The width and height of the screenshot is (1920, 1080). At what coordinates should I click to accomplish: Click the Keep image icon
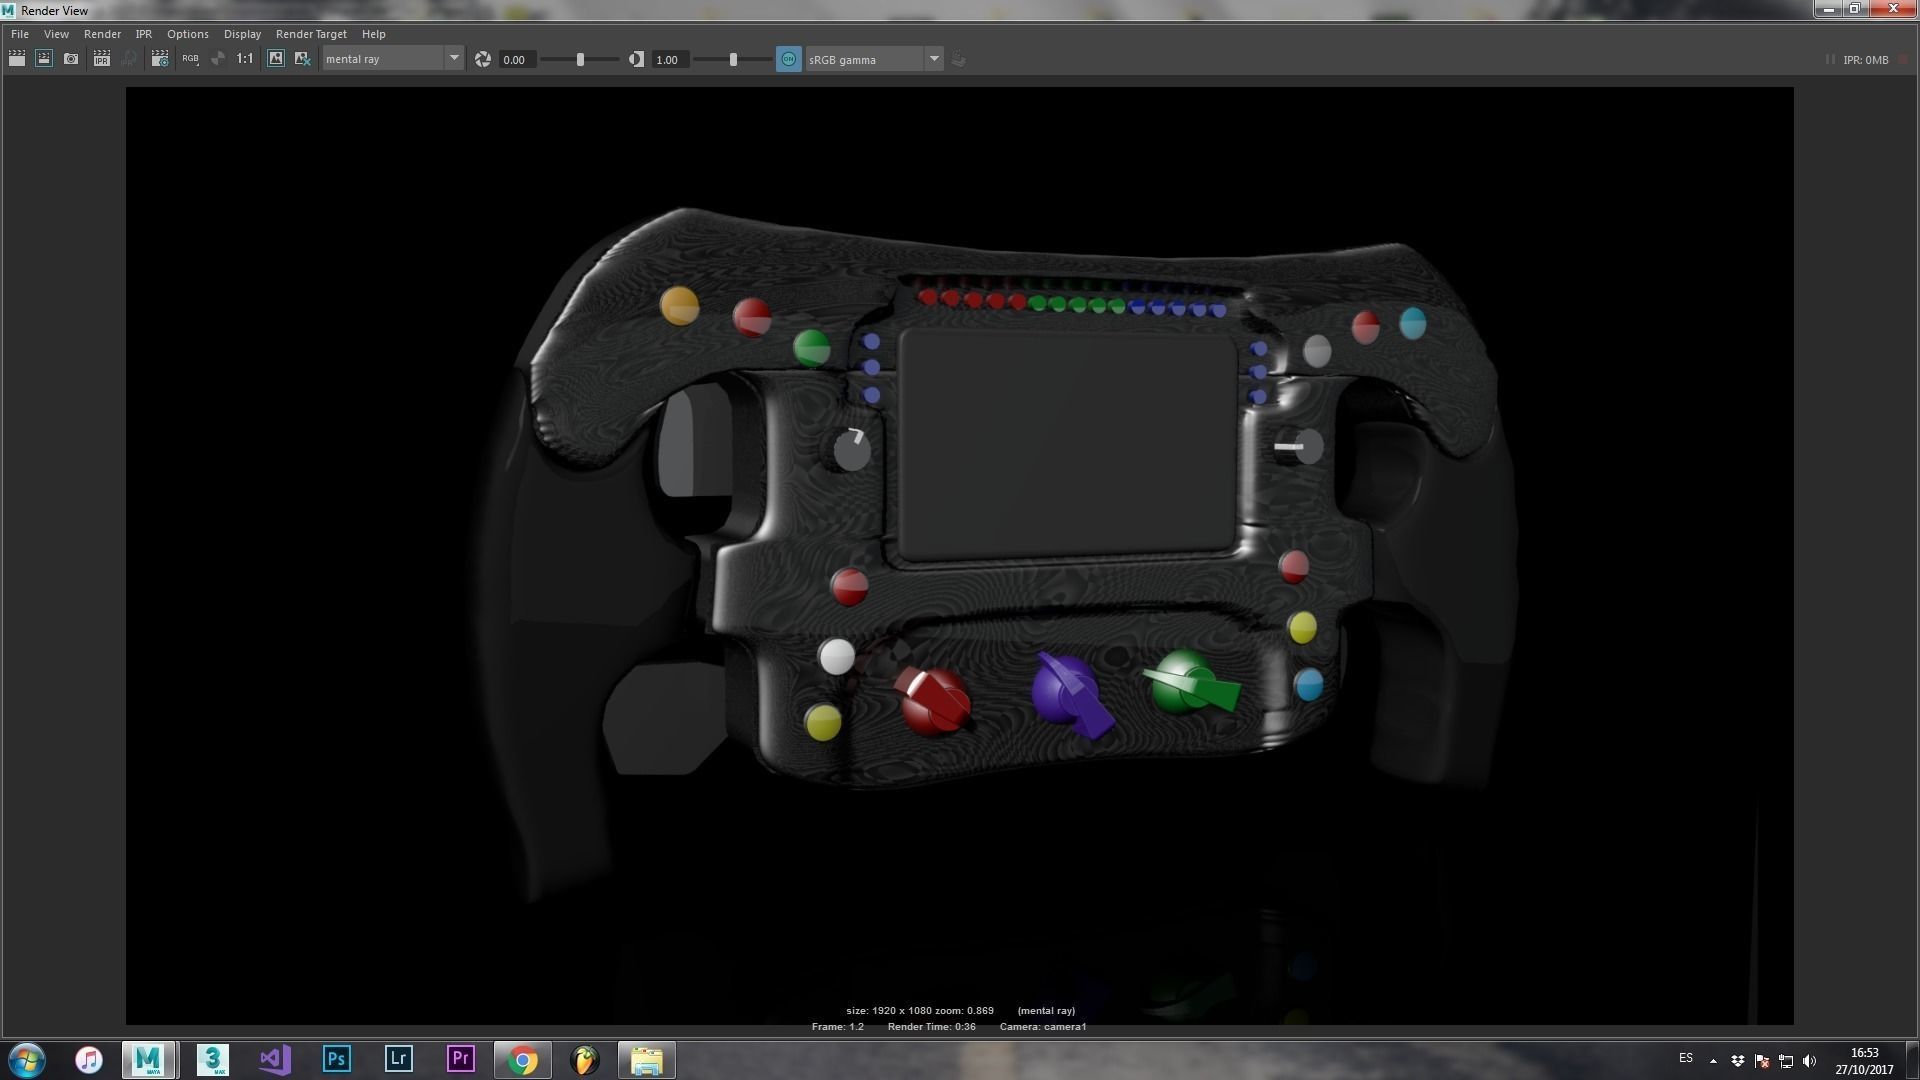point(275,59)
